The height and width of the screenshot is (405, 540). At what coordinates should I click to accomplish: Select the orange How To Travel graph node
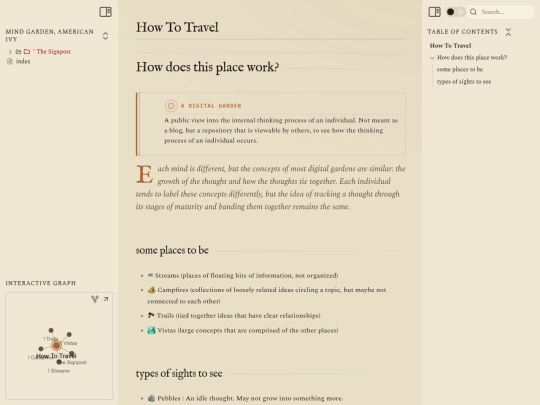point(56,345)
